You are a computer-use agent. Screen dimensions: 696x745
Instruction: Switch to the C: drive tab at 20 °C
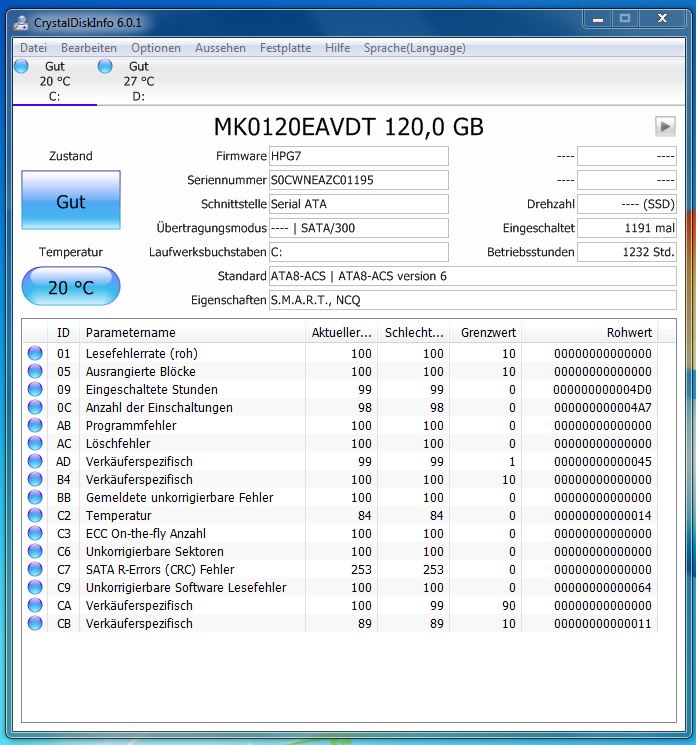pos(55,81)
